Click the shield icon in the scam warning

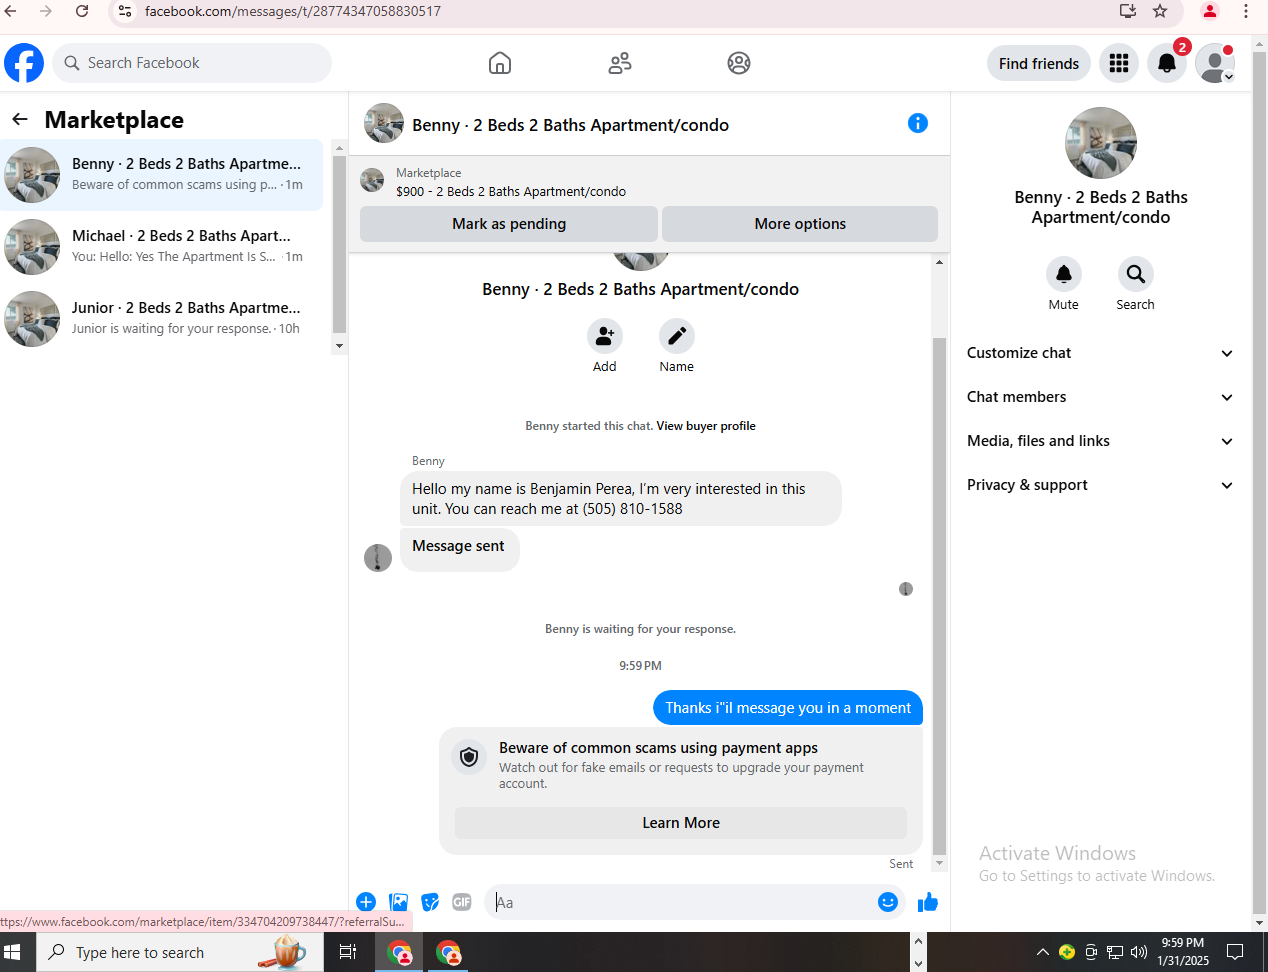click(x=469, y=757)
